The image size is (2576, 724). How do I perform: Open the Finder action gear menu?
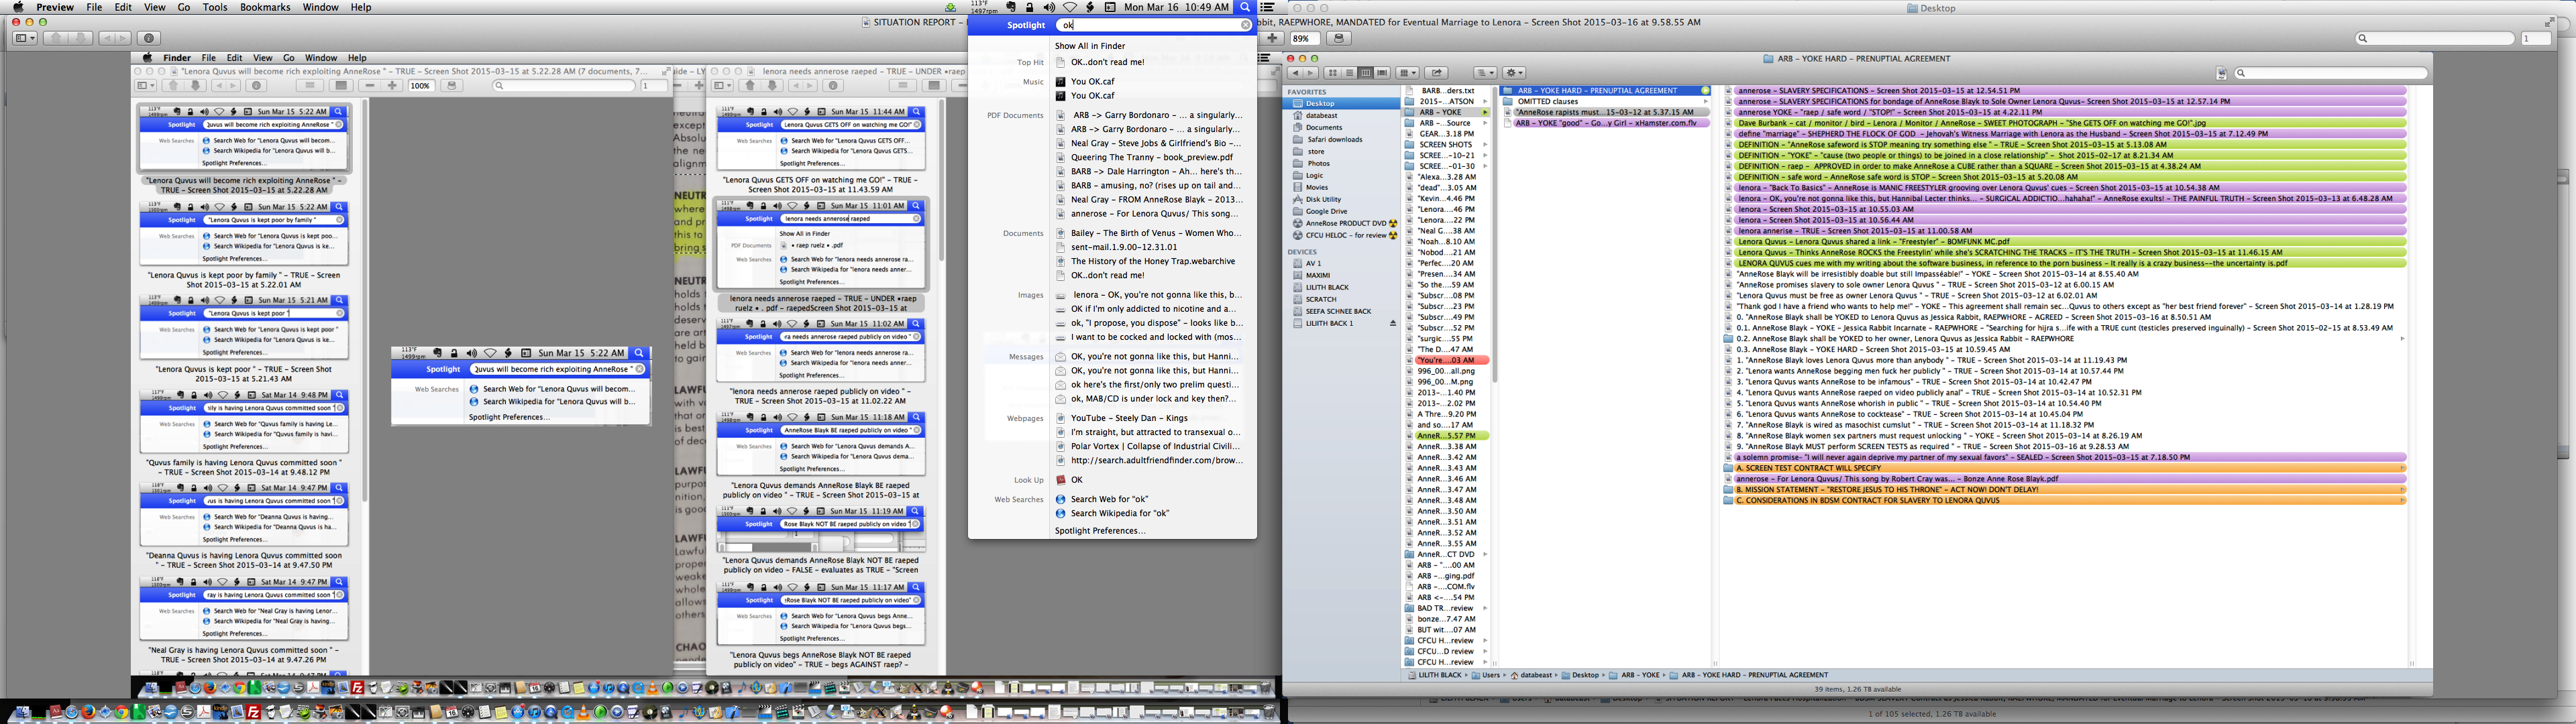tap(1514, 73)
